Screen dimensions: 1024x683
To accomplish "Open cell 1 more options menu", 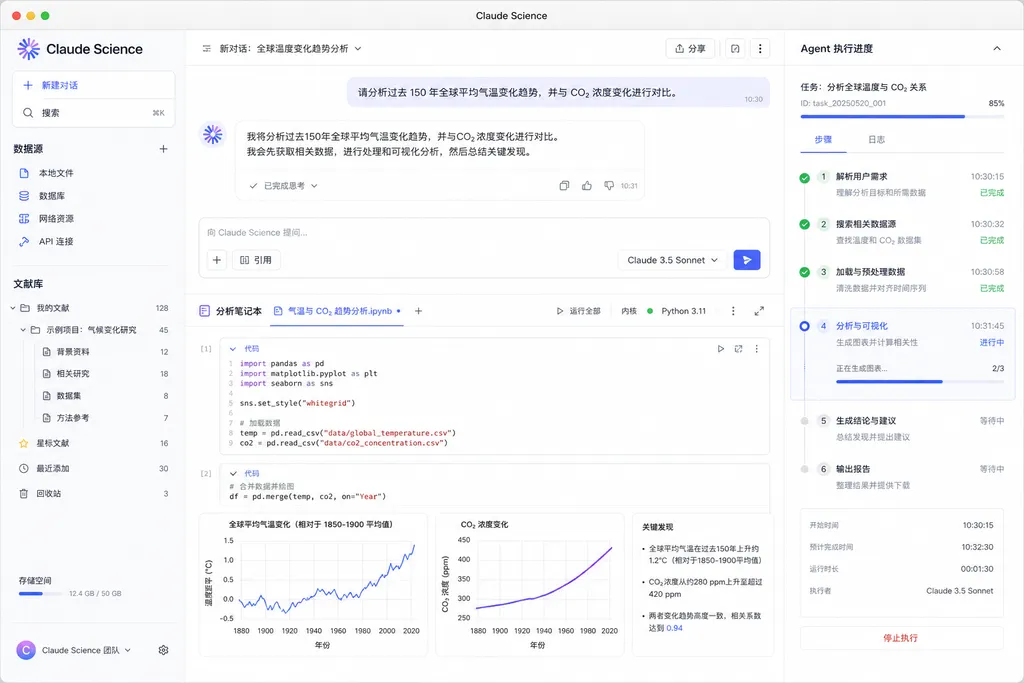I will pyautogui.click(x=756, y=349).
